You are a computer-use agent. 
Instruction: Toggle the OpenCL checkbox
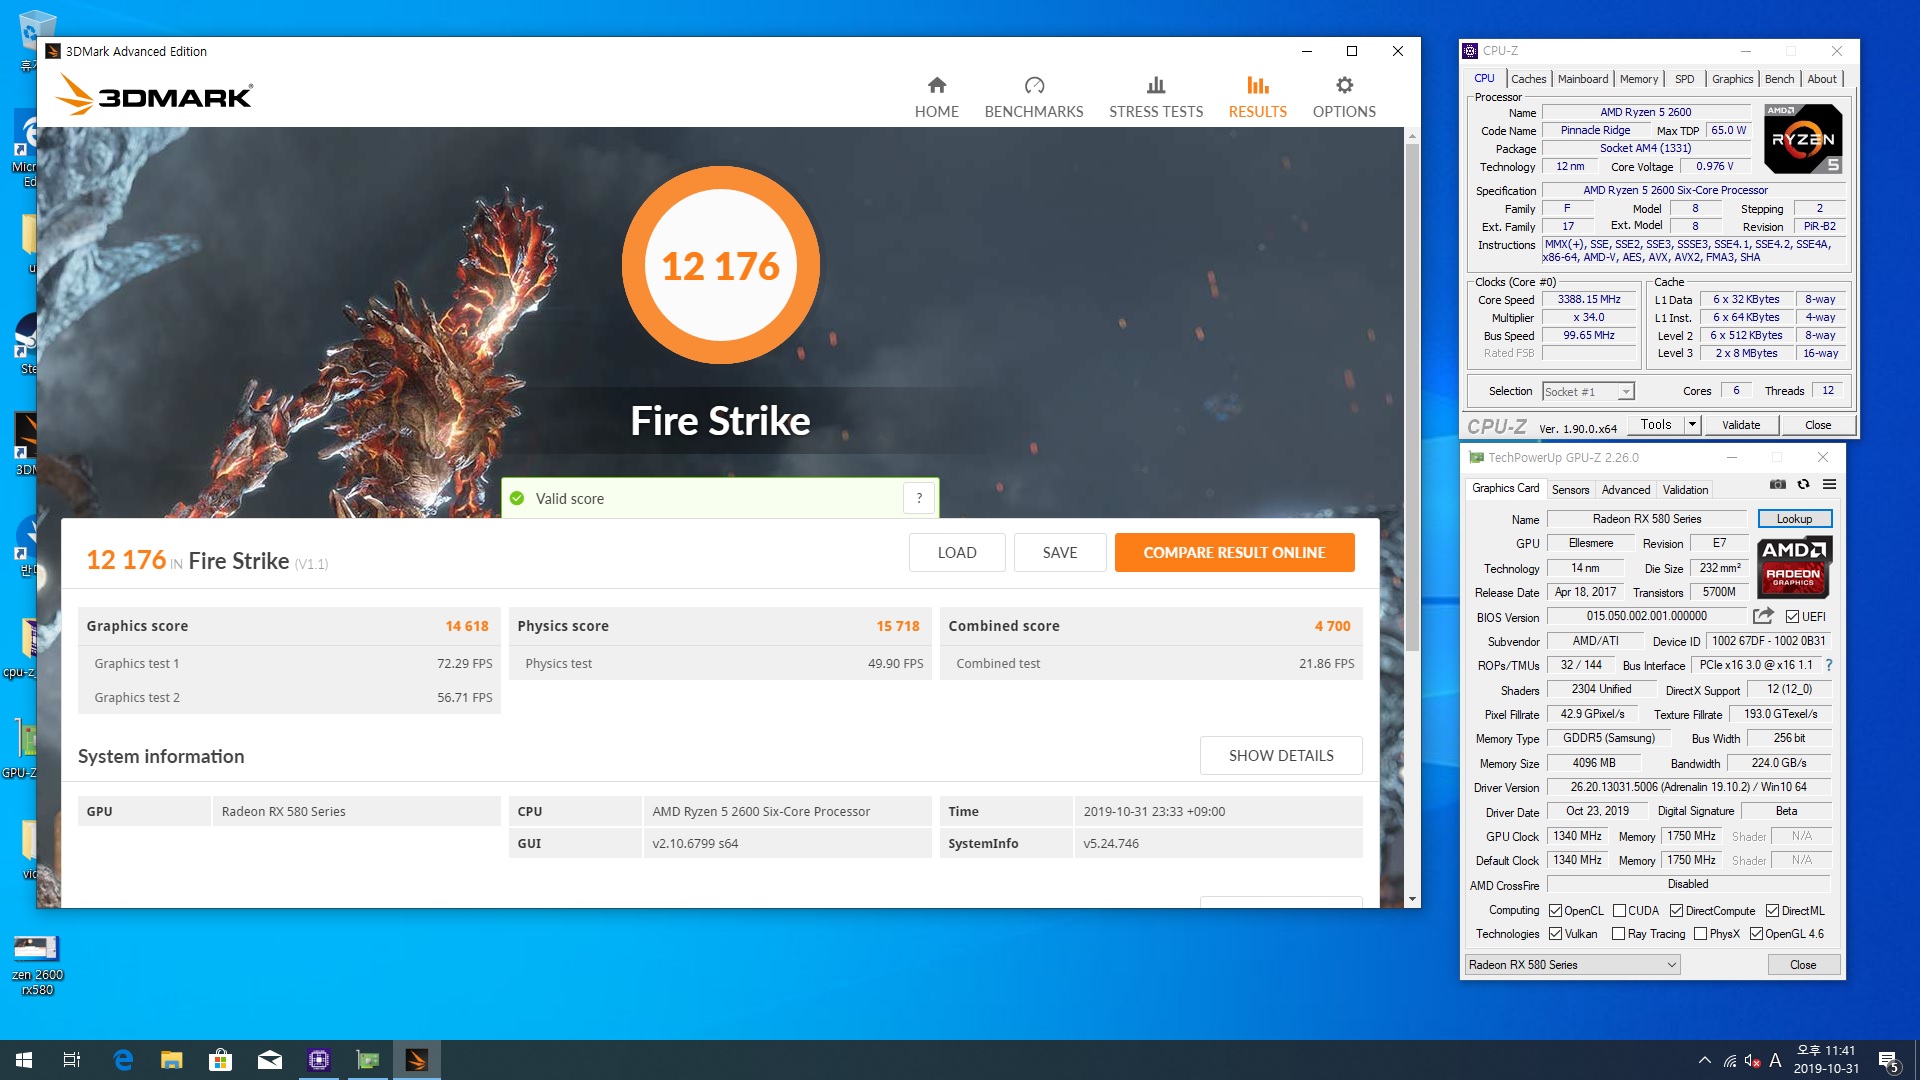(x=1555, y=911)
